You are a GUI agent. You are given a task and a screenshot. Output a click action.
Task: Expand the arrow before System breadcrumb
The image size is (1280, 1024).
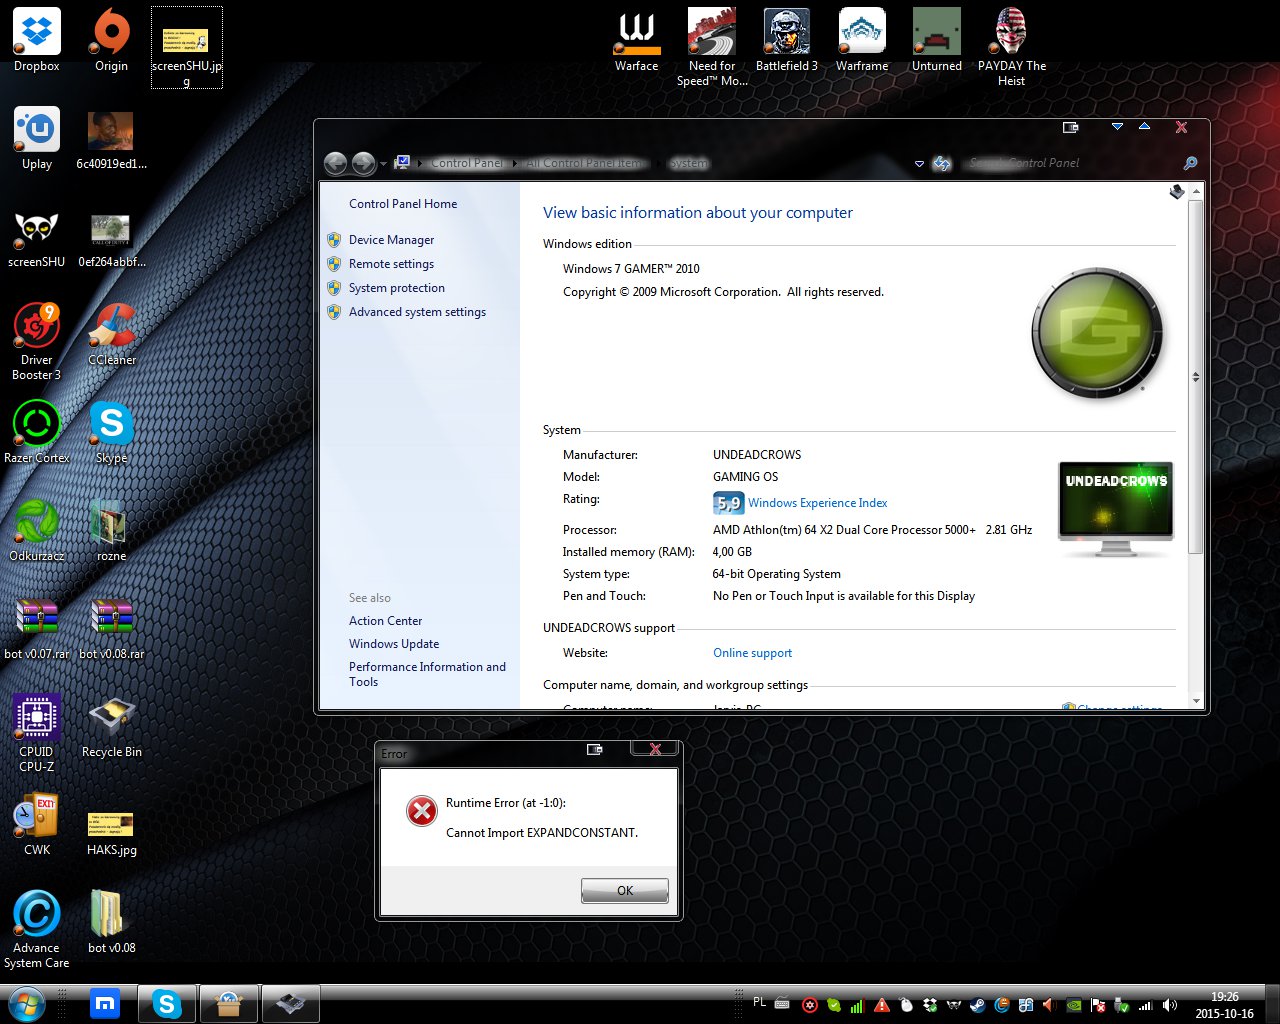tap(661, 163)
